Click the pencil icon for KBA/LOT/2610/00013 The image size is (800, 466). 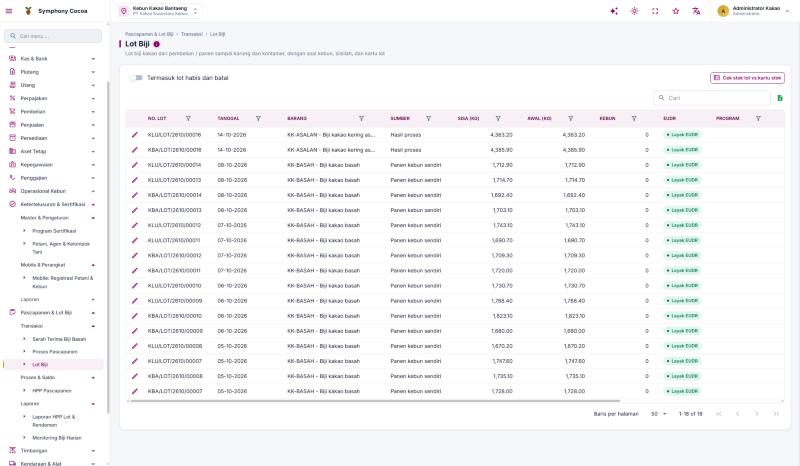click(x=135, y=210)
